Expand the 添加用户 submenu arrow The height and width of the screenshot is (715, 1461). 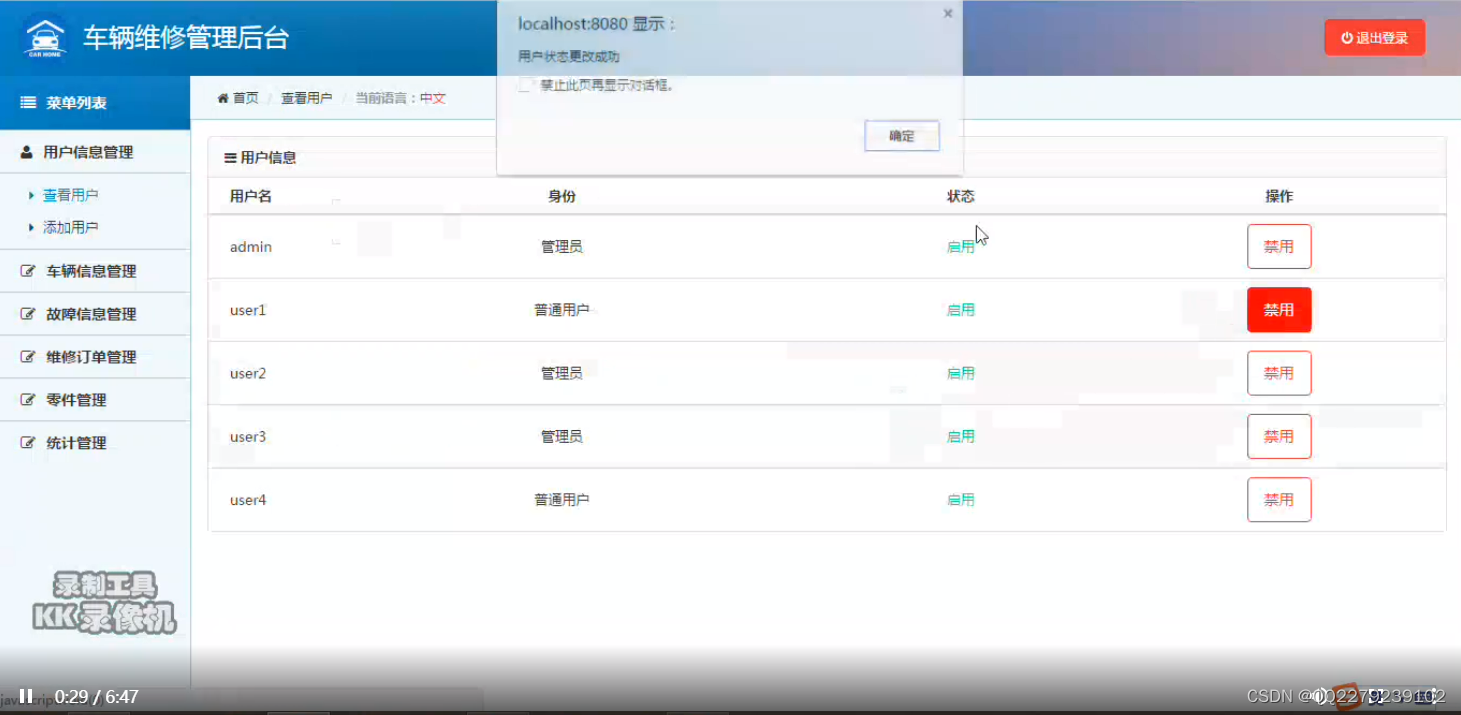[x=31, y=227]
